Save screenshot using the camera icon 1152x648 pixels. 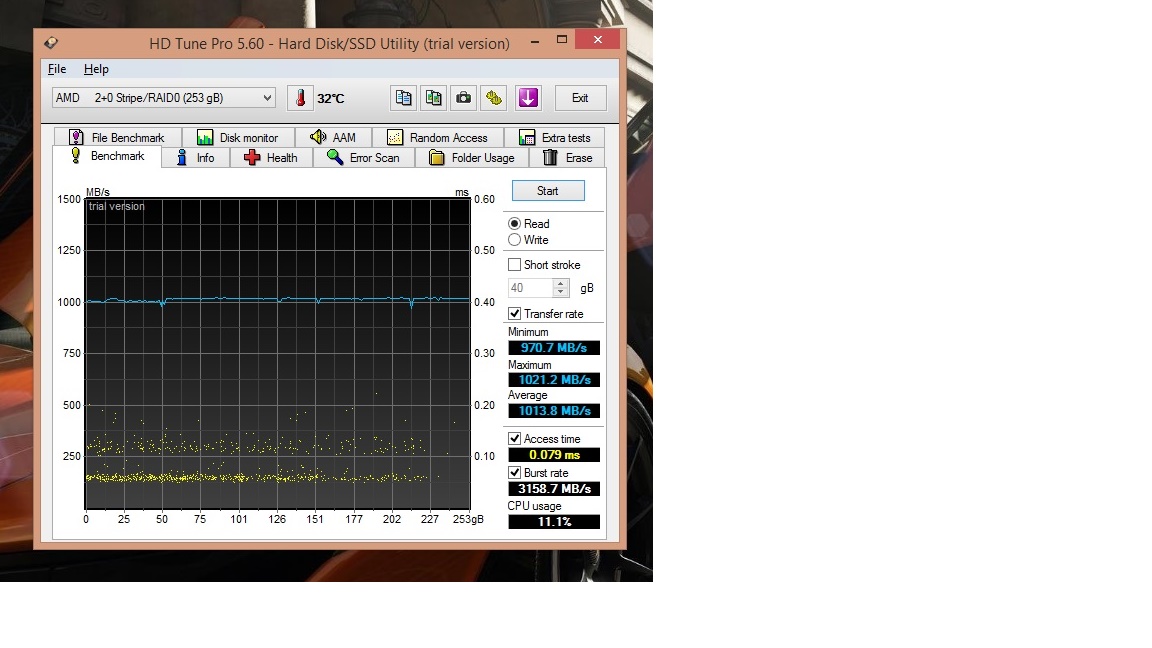(x=464, y=98)
